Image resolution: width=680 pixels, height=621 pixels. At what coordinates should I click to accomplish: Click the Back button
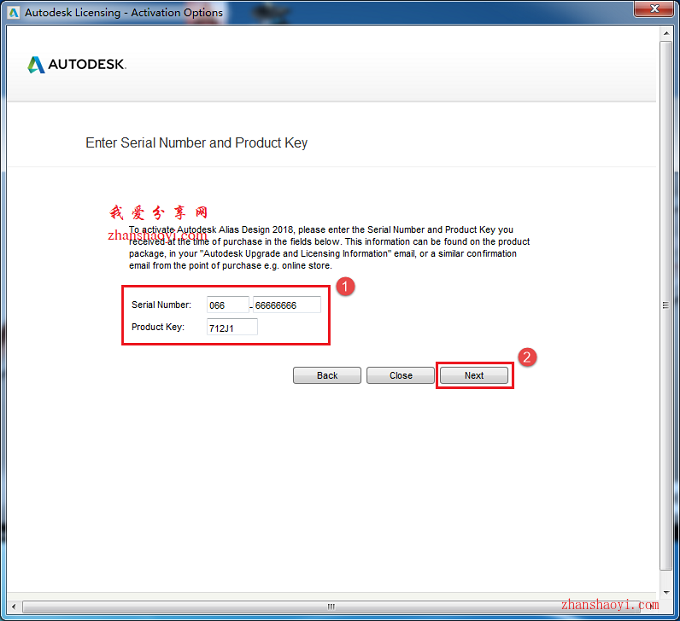coord(327,376)
